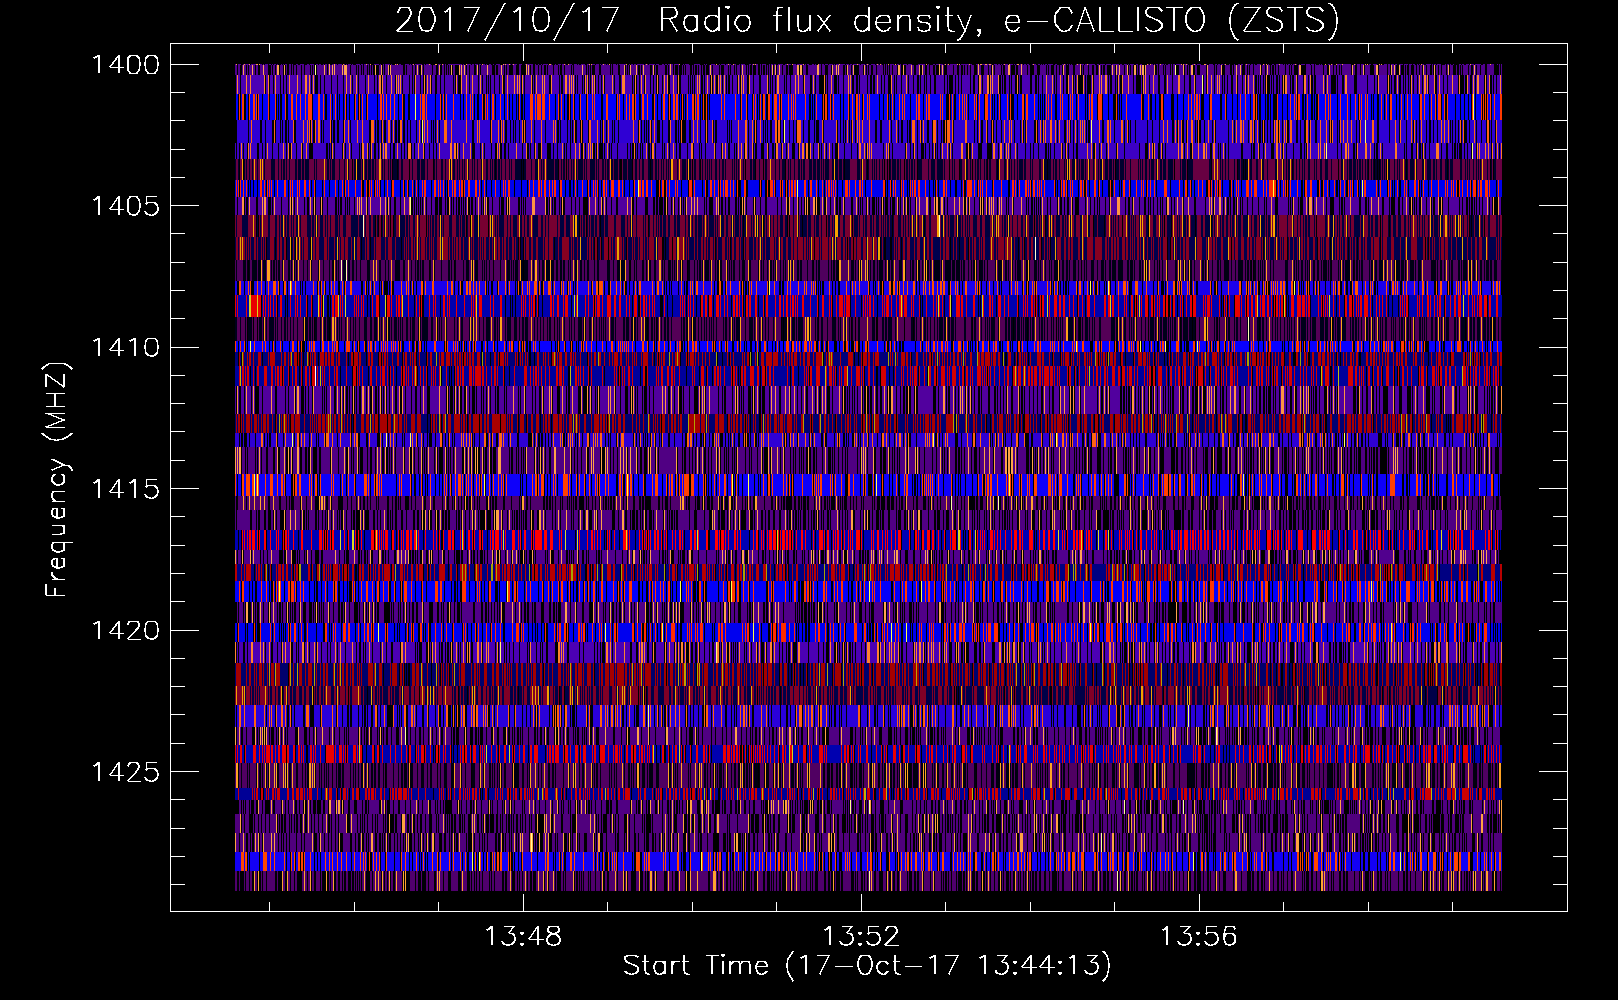Click the 1425 frequency tick label

125,772
